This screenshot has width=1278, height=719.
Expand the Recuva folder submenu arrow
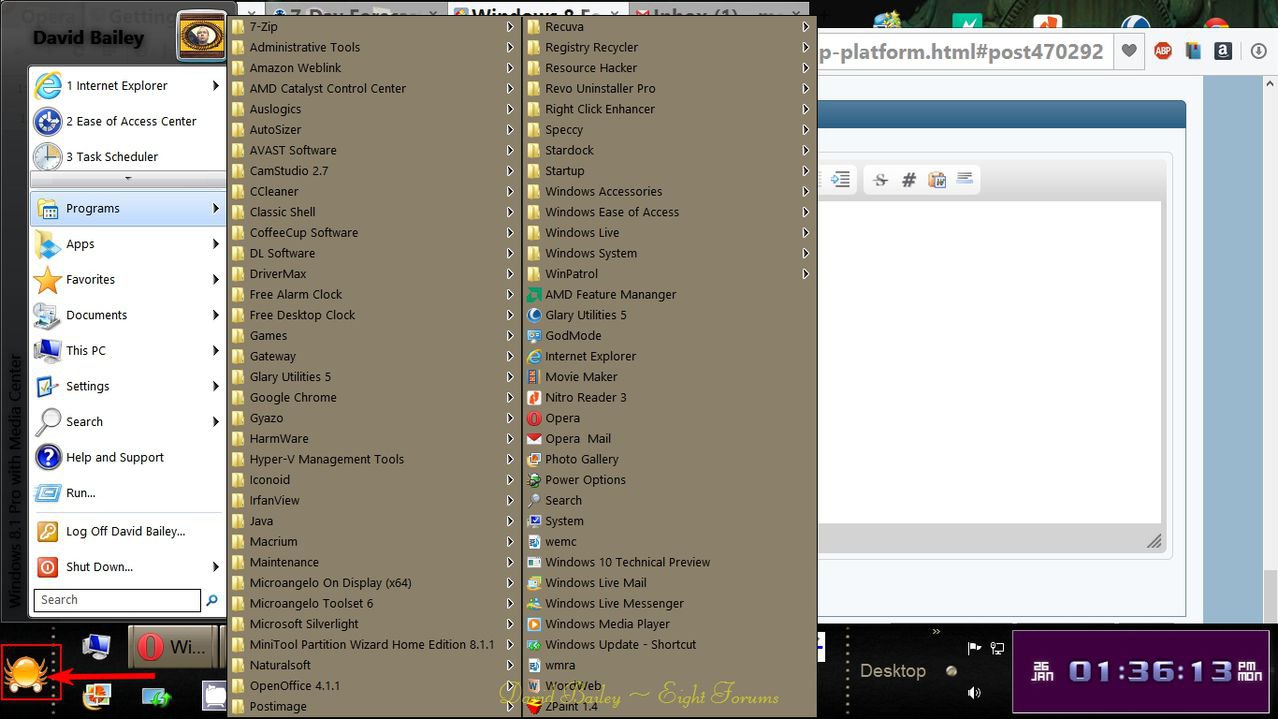coord(805,27)
